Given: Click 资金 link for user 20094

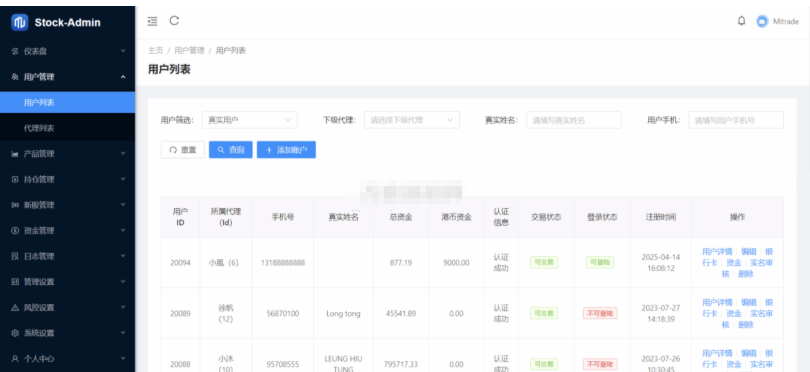Looking at the screenshot, I should click(734, 262).
